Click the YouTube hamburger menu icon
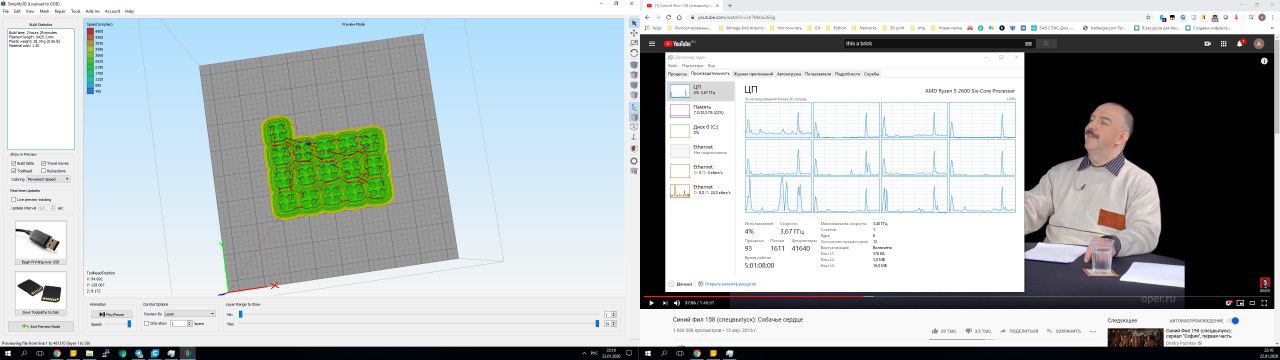1280x360 pixels. point(653,44)
